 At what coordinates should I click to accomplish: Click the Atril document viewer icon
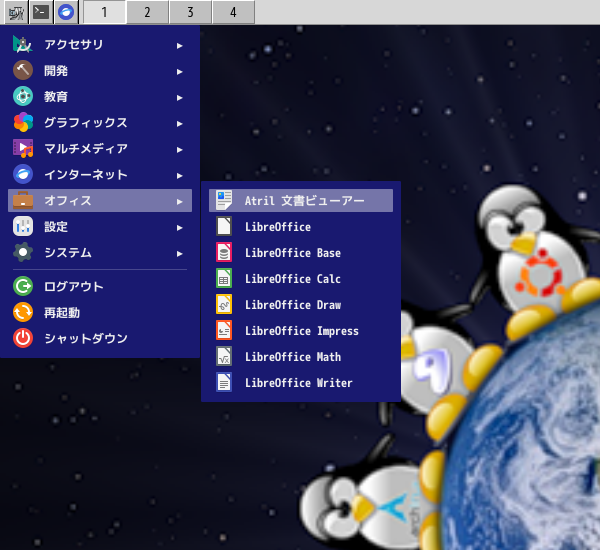(223, 201)
